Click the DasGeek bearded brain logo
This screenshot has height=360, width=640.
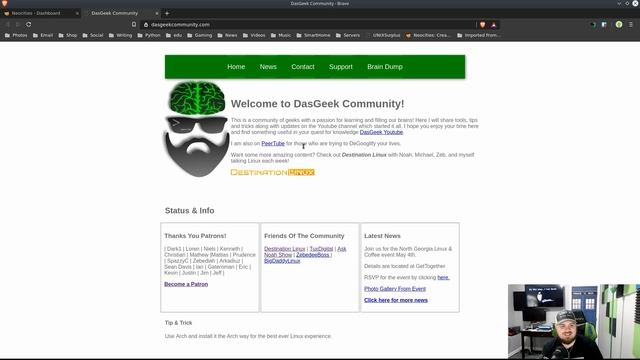pos(197,129)
